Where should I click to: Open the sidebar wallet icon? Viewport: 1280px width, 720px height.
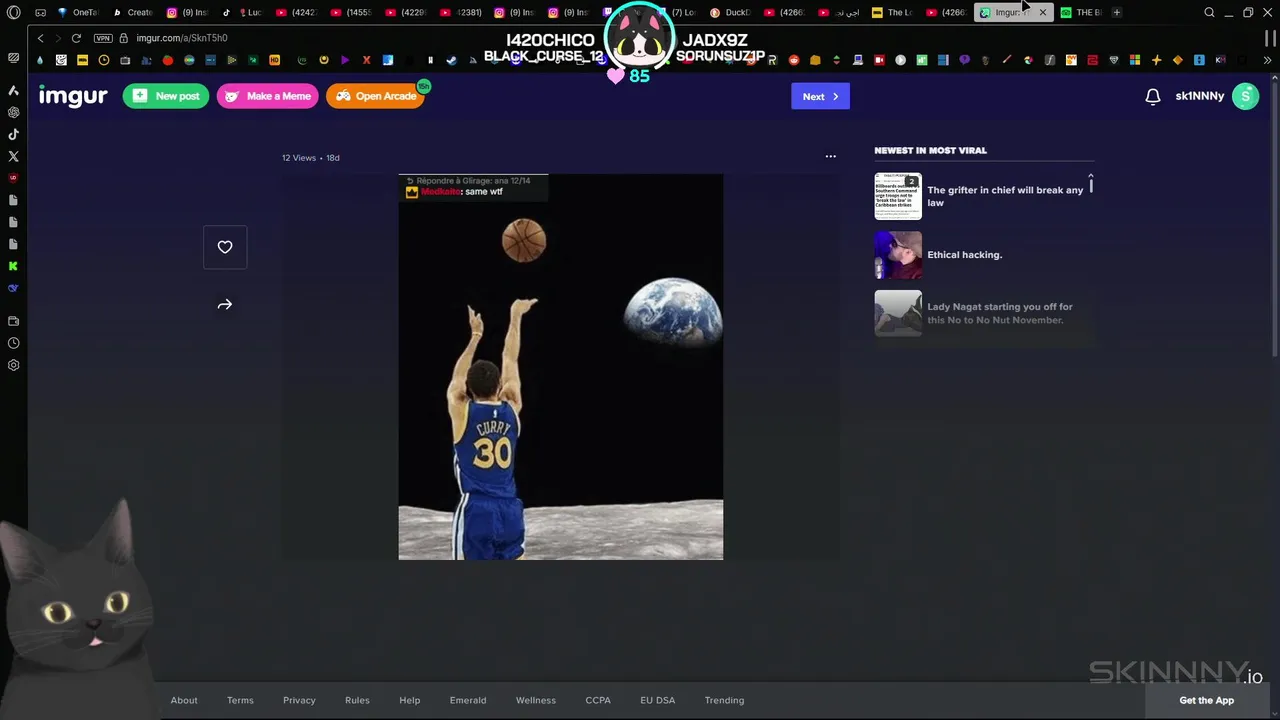tap(13, 321)
